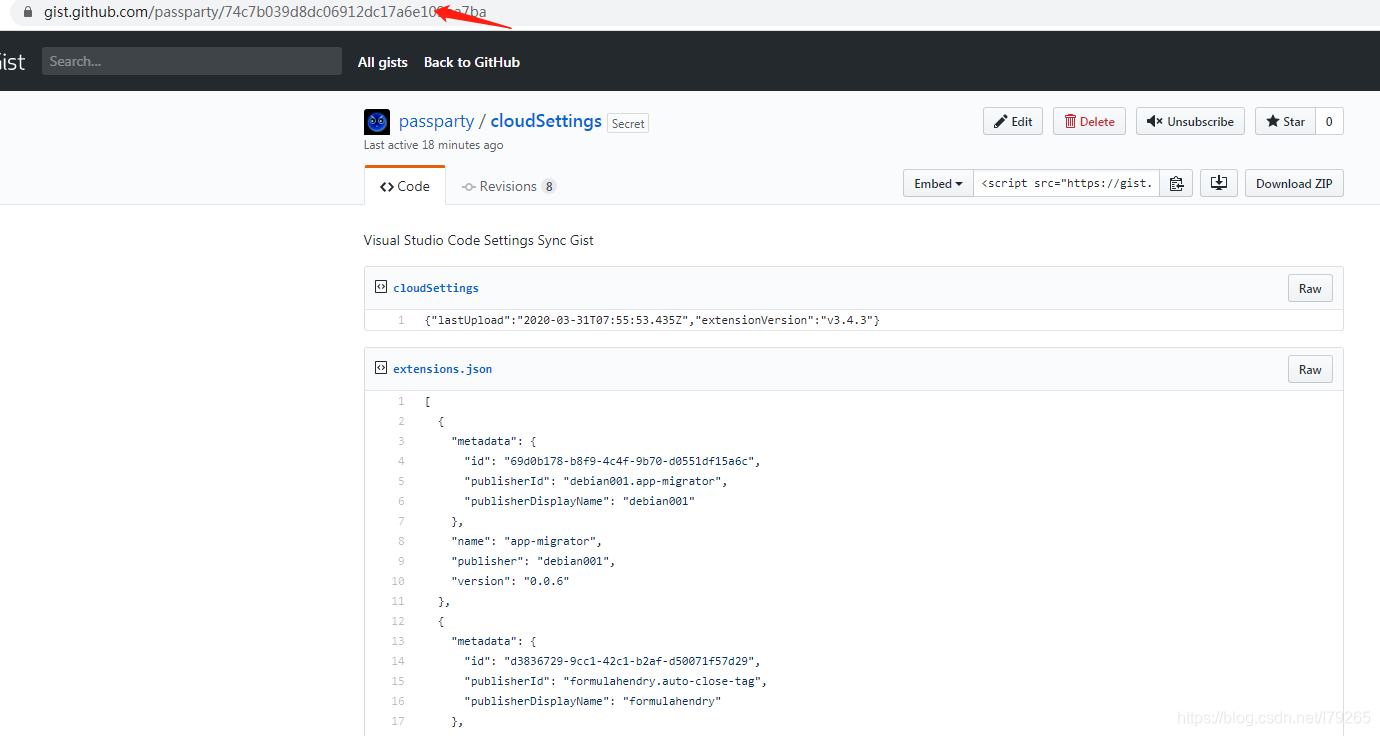The height and width of the screenshot is (736, 1380).
Task: Open the All gists menu item
Action: (x=382, y=62)
